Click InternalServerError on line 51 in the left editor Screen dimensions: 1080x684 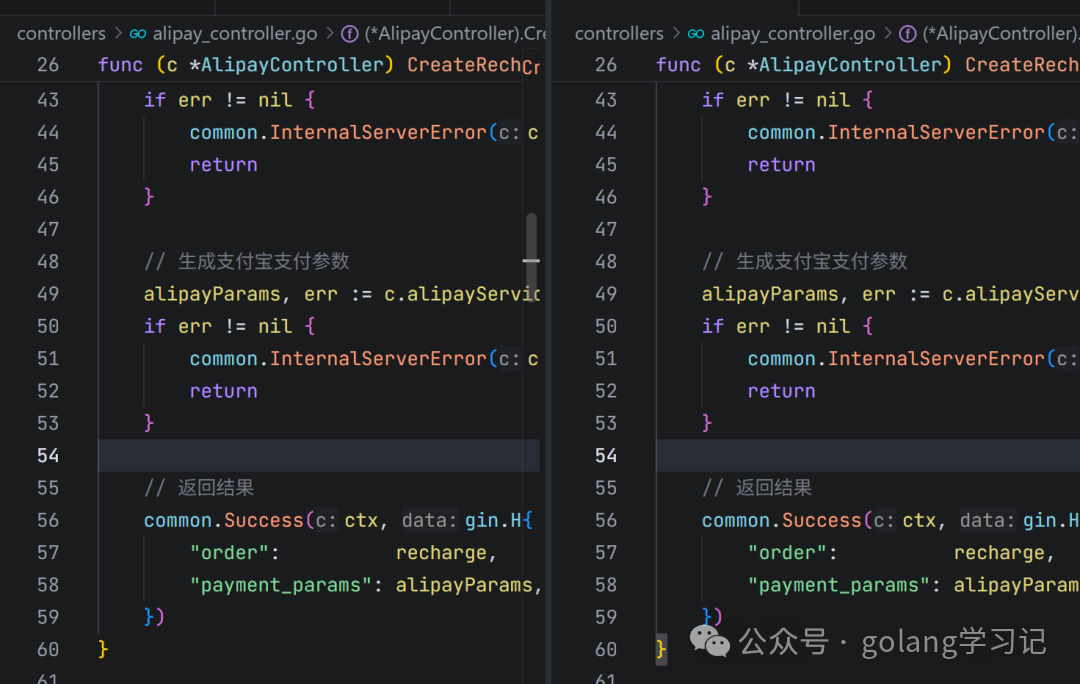[x=378, y=358]
